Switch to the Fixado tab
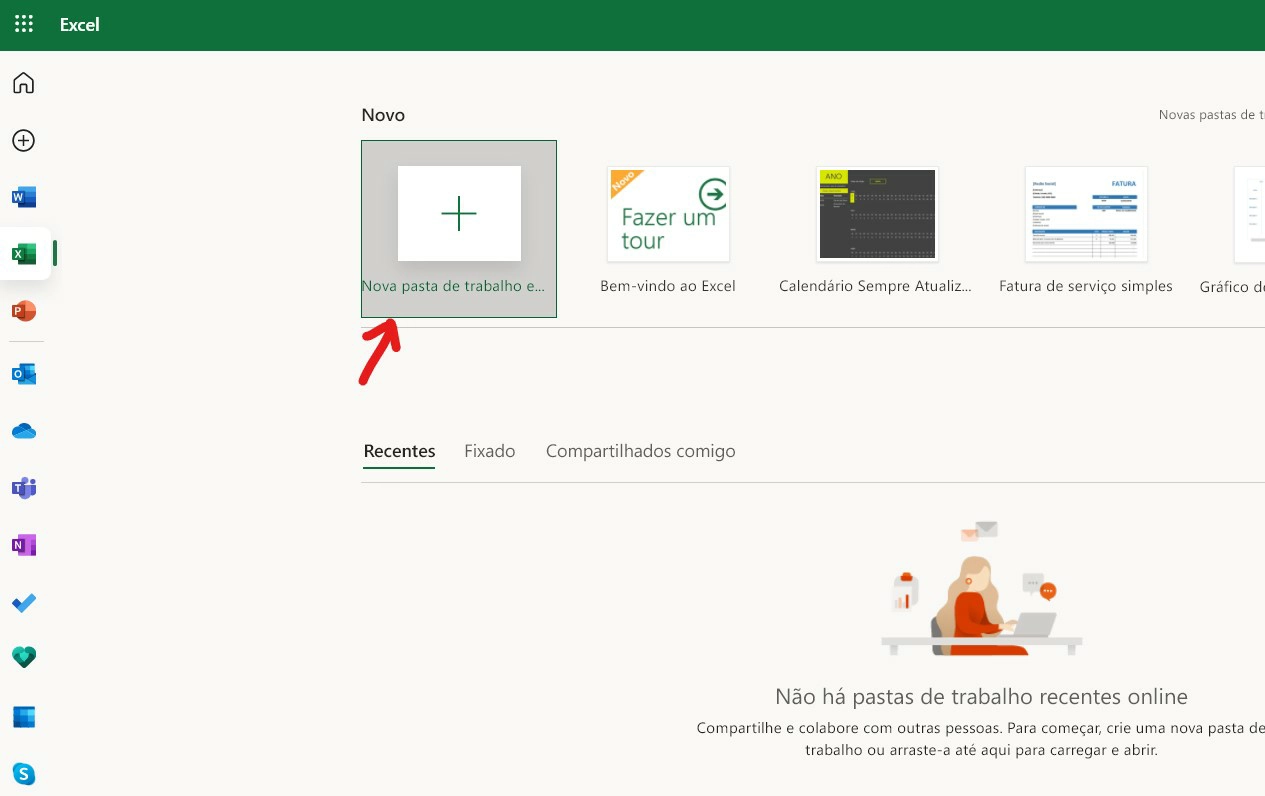Screen dimensions: 1265x796 coord(490,451)
